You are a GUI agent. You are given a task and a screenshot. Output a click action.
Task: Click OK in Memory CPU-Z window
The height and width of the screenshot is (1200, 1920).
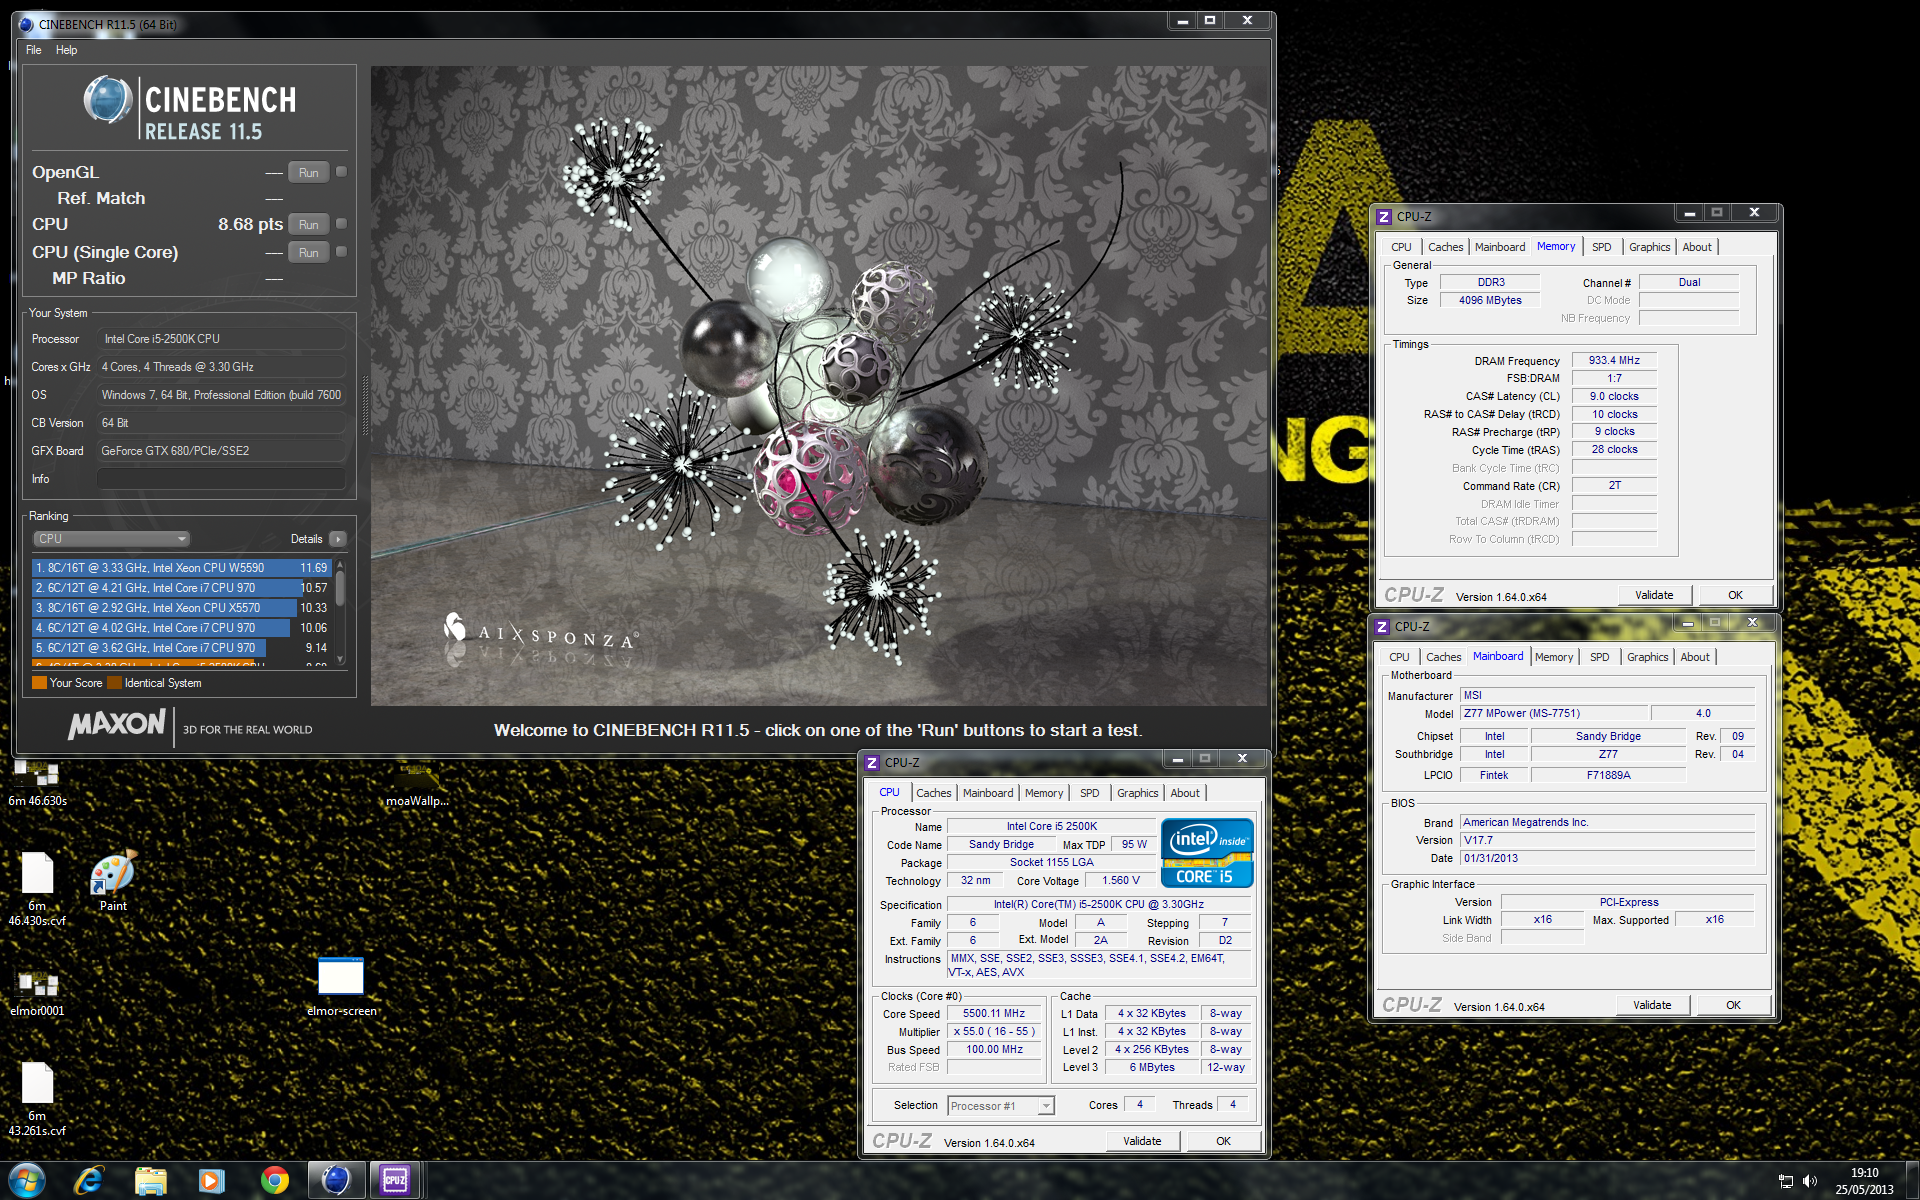pos(1735,595)
